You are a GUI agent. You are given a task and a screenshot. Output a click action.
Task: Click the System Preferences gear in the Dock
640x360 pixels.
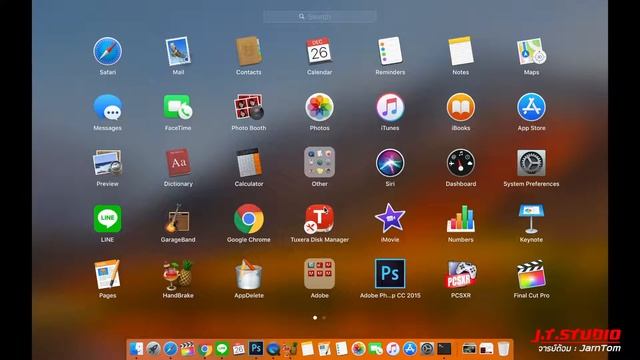pos(427,349)
